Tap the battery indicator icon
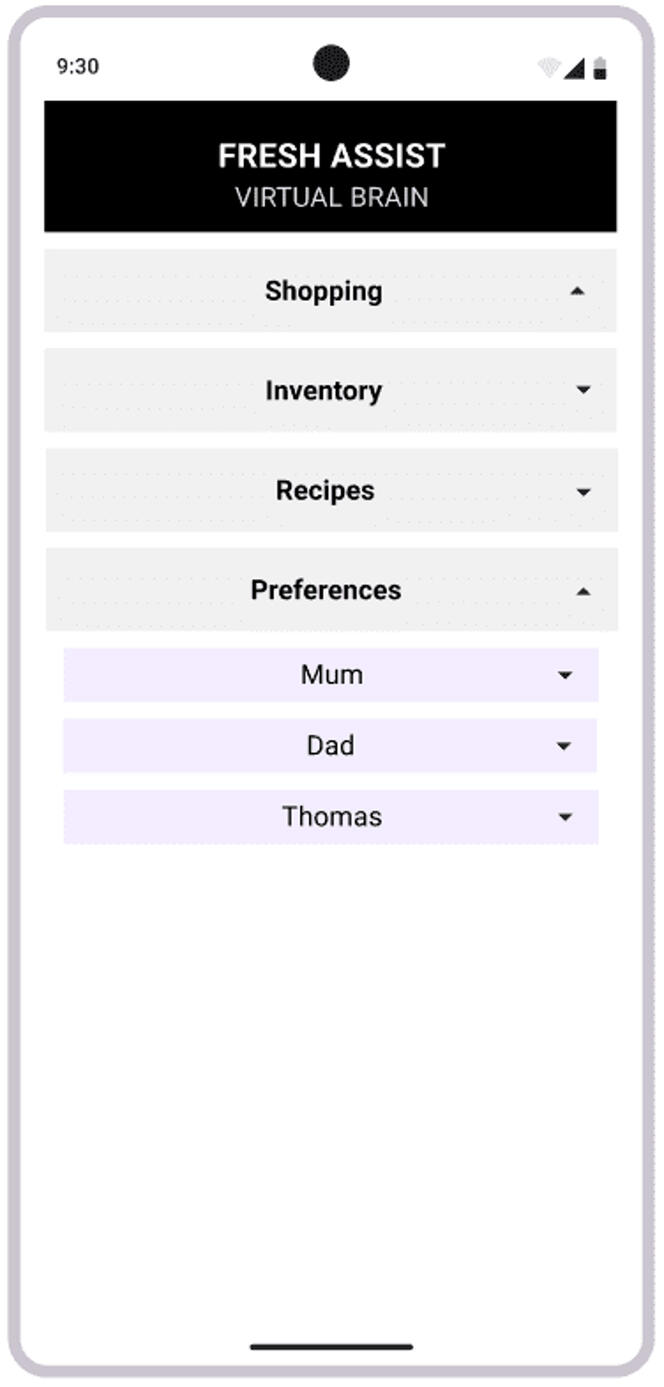This screenshot has width=664, height=1387. [599, 68]
